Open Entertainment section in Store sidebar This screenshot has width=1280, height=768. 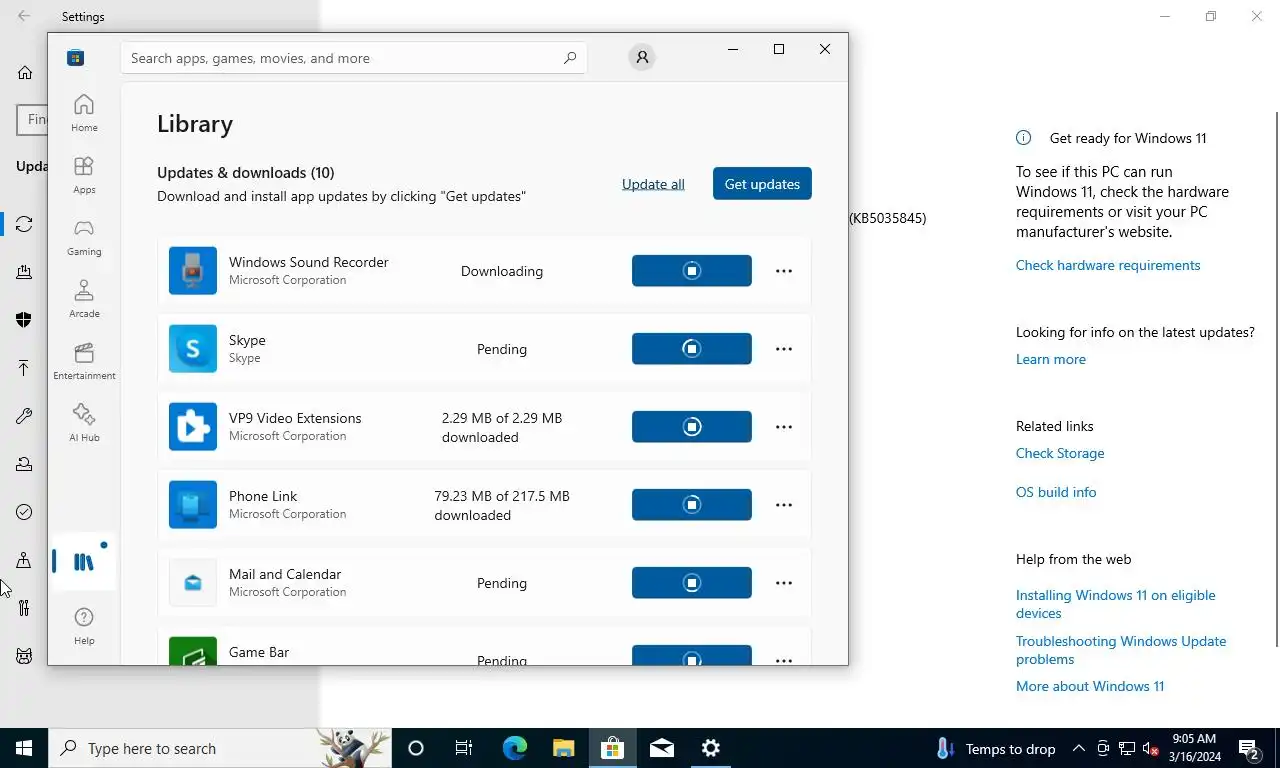coord(84,361)
